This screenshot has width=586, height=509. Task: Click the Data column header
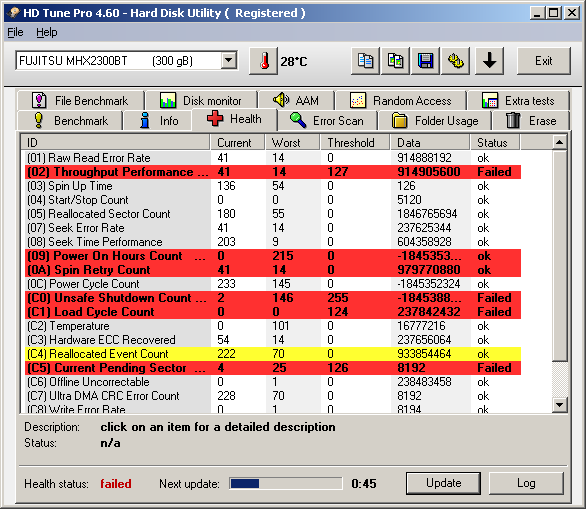tap(430, 143)
